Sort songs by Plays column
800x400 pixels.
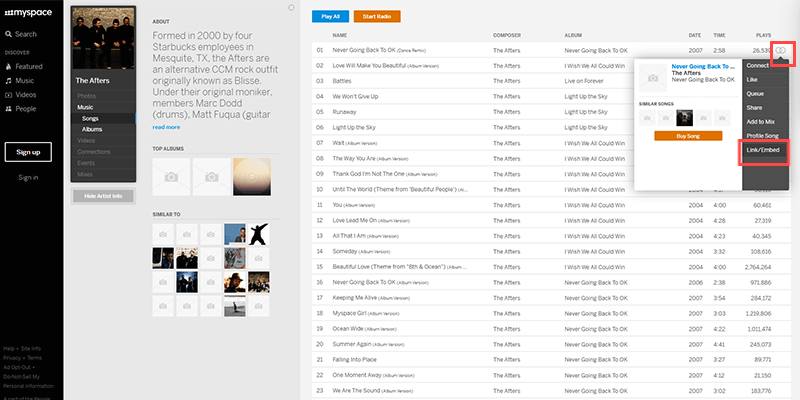(763, 35)
